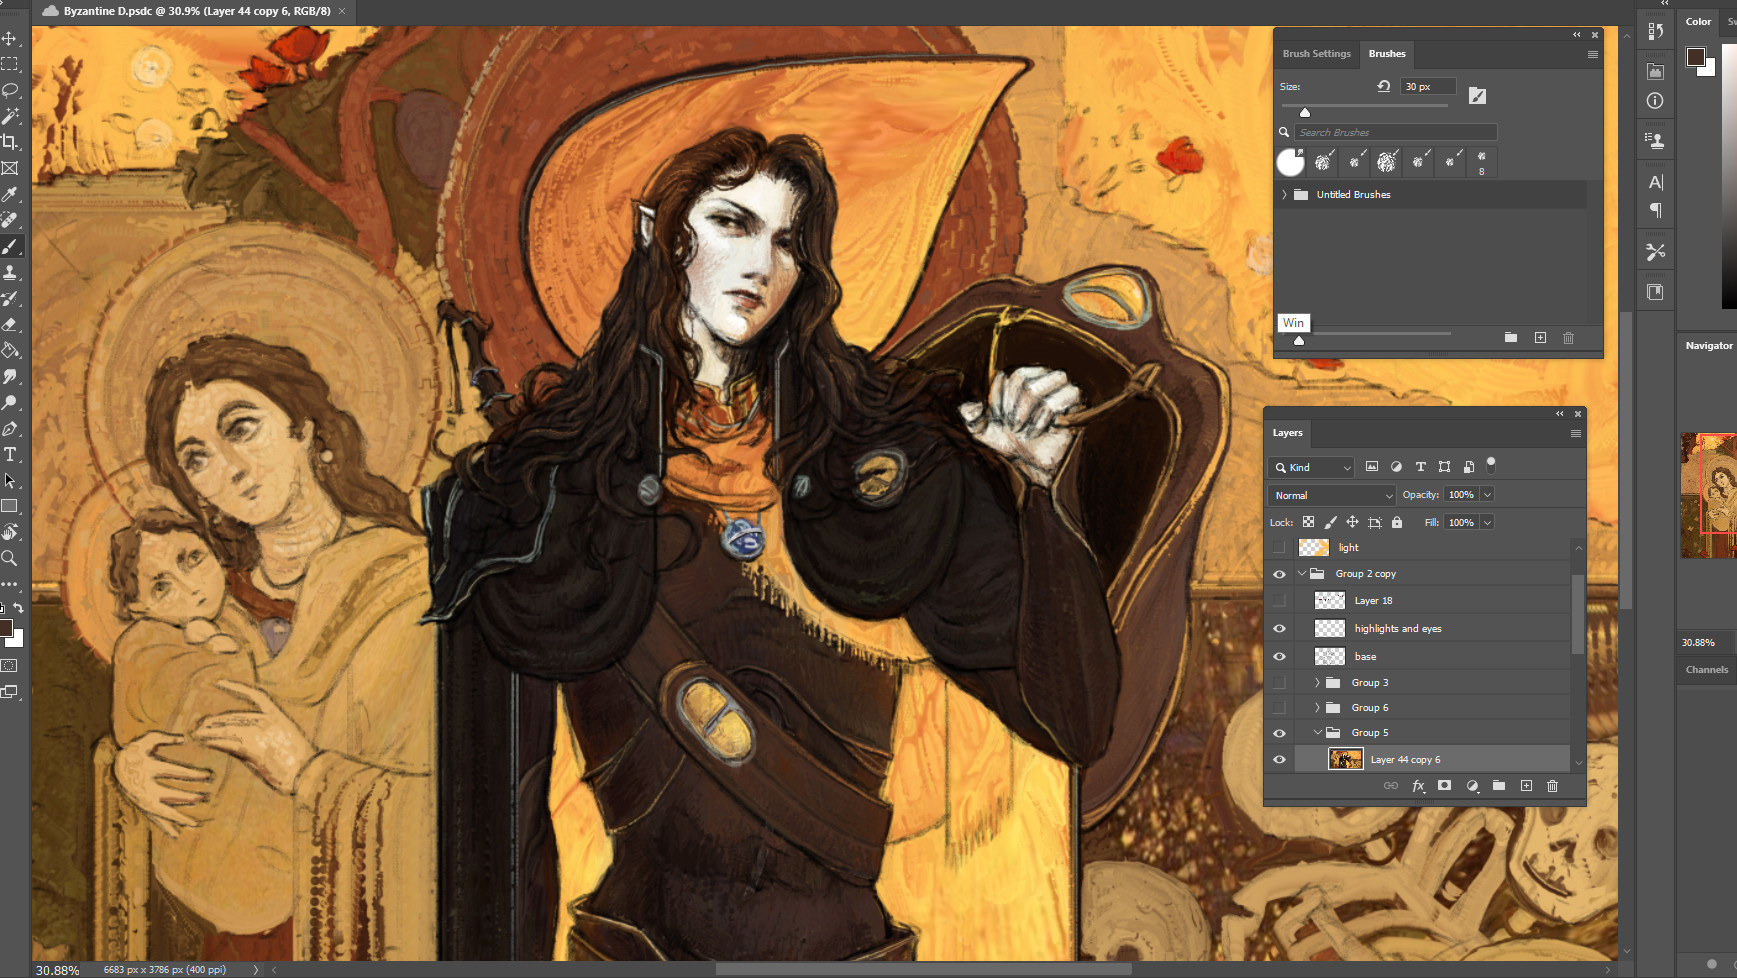This screenshot has height=978, width=1737.
Task: Open the Normal blend mode dropdown
Action: click(1332, 495)
